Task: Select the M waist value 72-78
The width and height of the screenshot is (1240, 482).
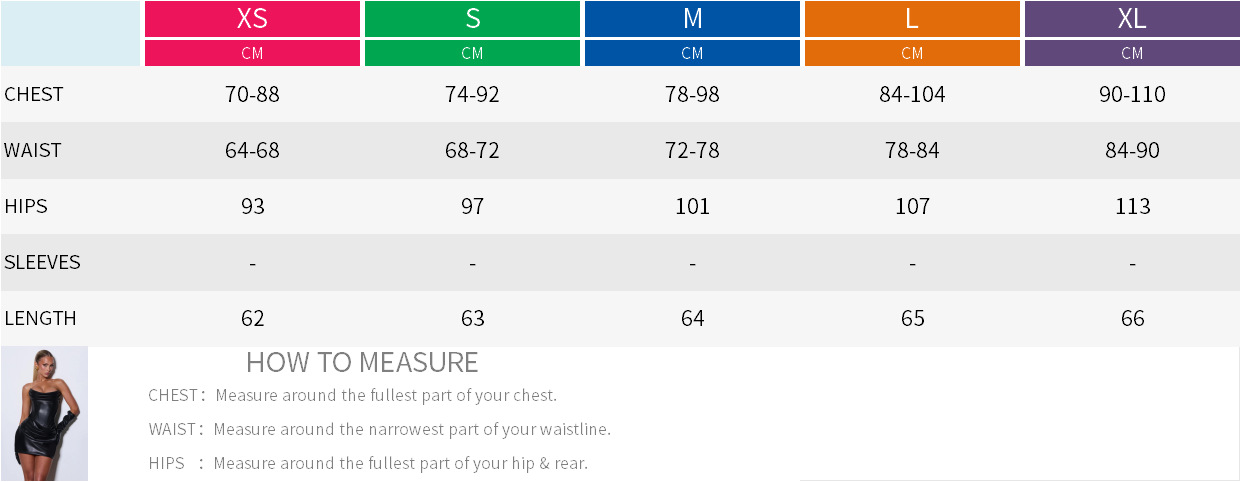Action: (692, 151)
